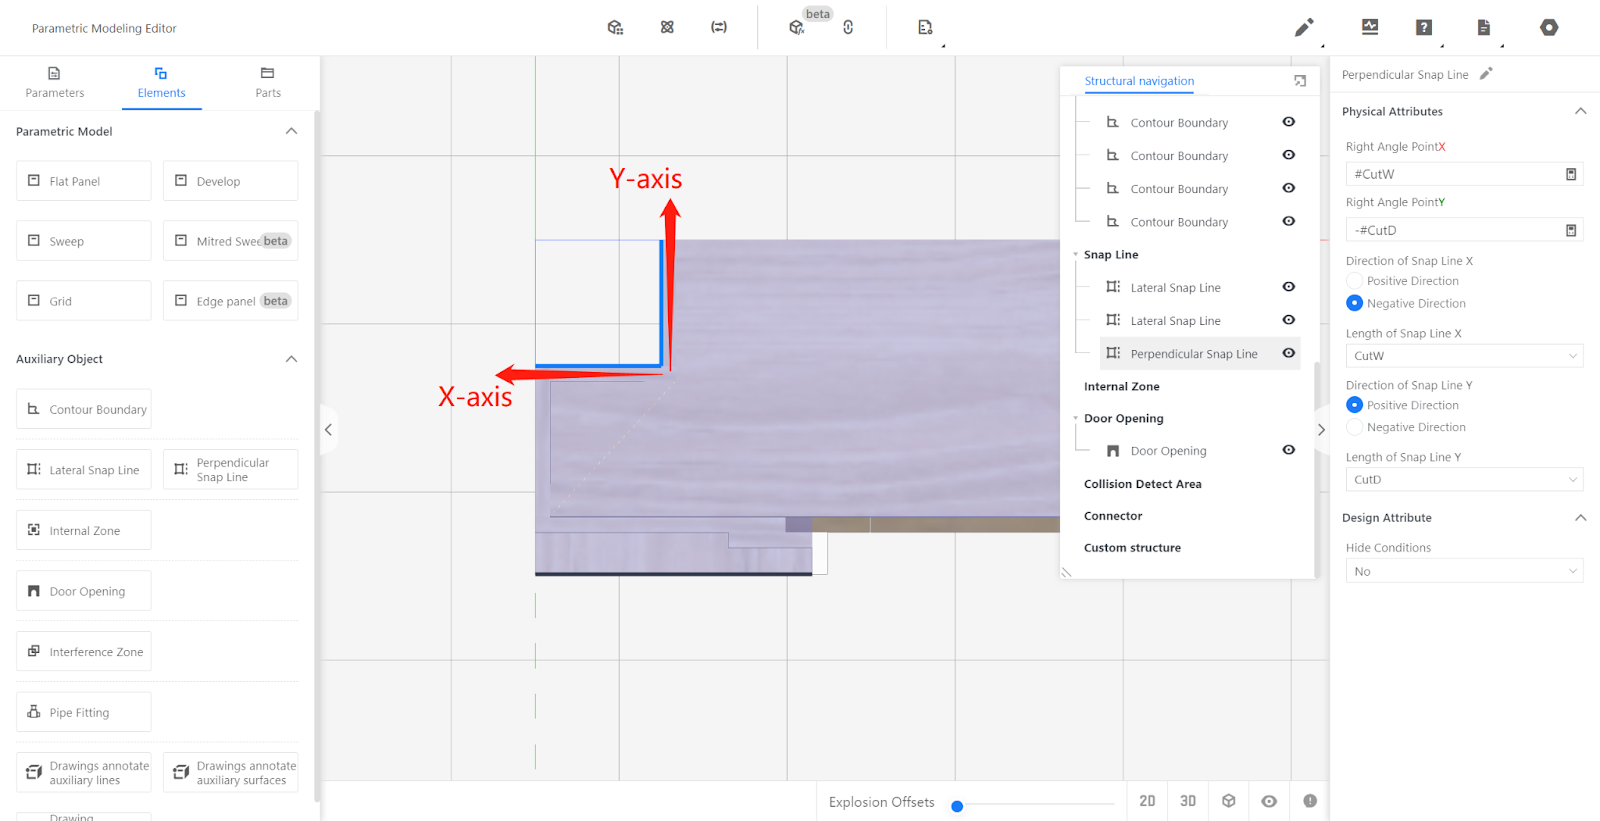Switch to 2D view mode
This screenshot has width=1600, height=821.
pos(1147,801)
